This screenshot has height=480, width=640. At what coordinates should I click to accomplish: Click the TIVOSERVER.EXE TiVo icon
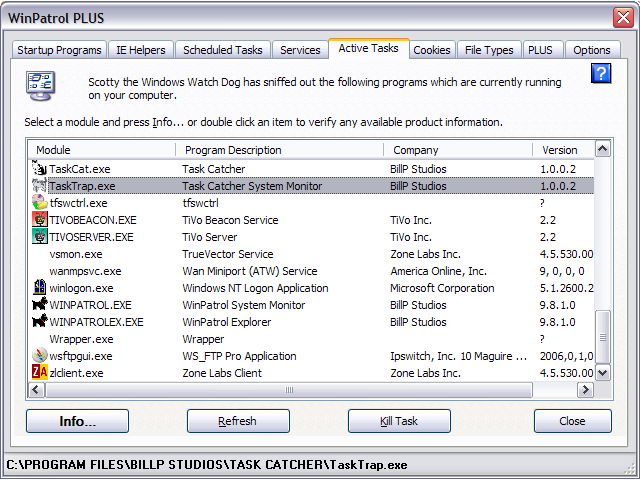click(39, 237)
